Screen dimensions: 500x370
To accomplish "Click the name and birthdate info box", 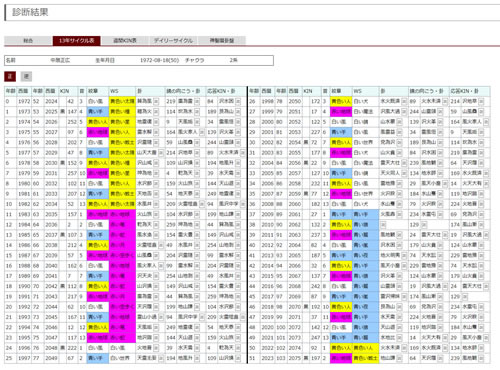I will tap(139, 60).
